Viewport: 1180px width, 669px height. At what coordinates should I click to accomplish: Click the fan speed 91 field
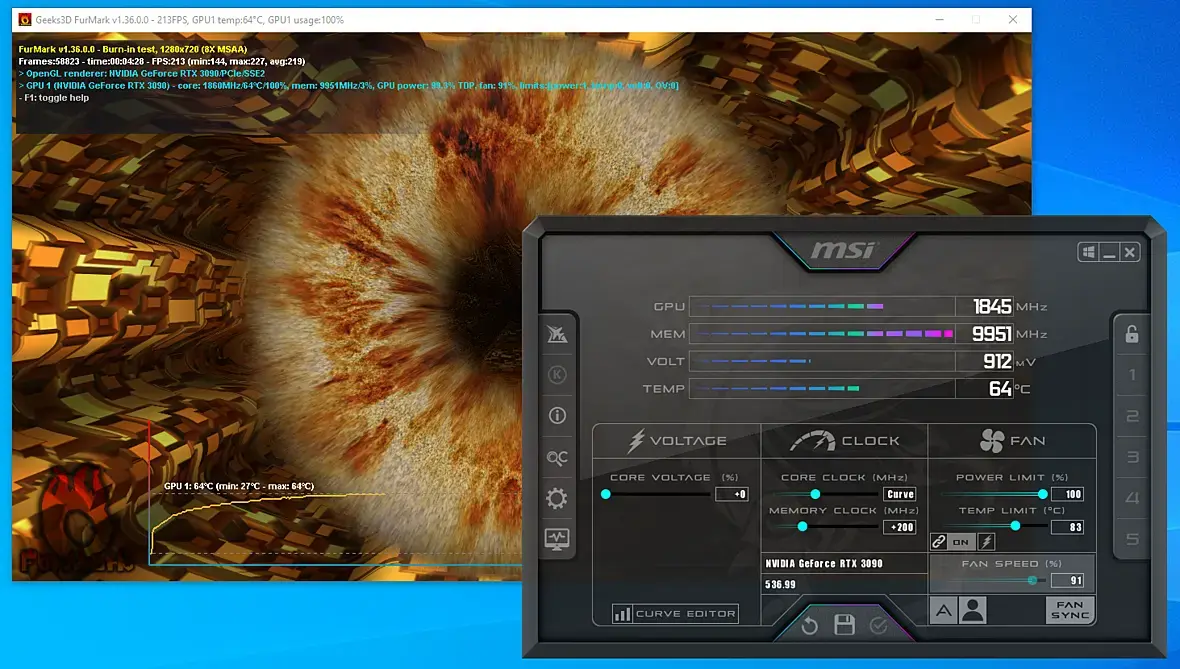(x=1067, y=580)
